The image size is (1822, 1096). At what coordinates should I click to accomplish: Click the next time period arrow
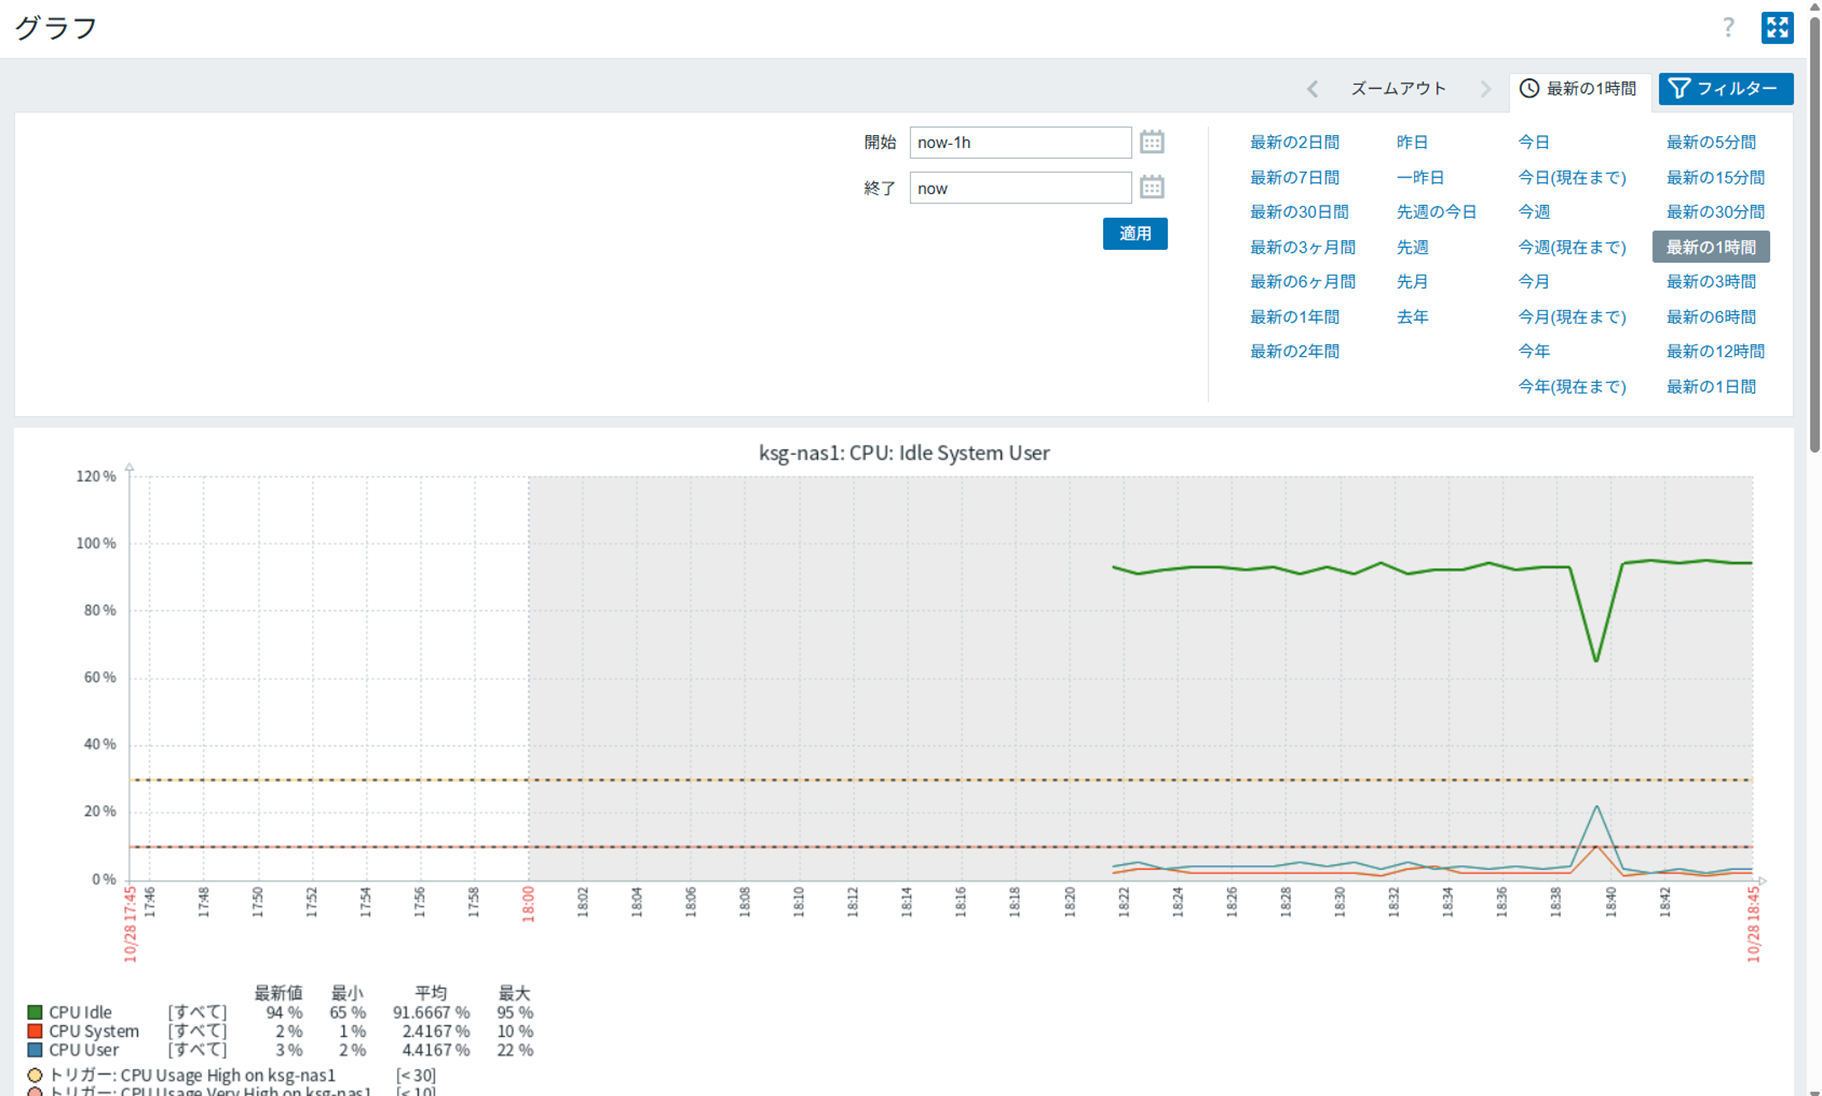click(x=1485, y=89)
